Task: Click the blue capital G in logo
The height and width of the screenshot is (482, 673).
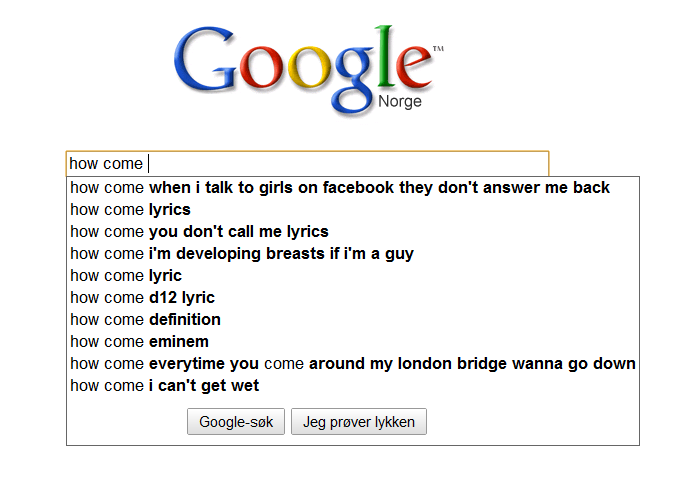Action: [205, 59]
